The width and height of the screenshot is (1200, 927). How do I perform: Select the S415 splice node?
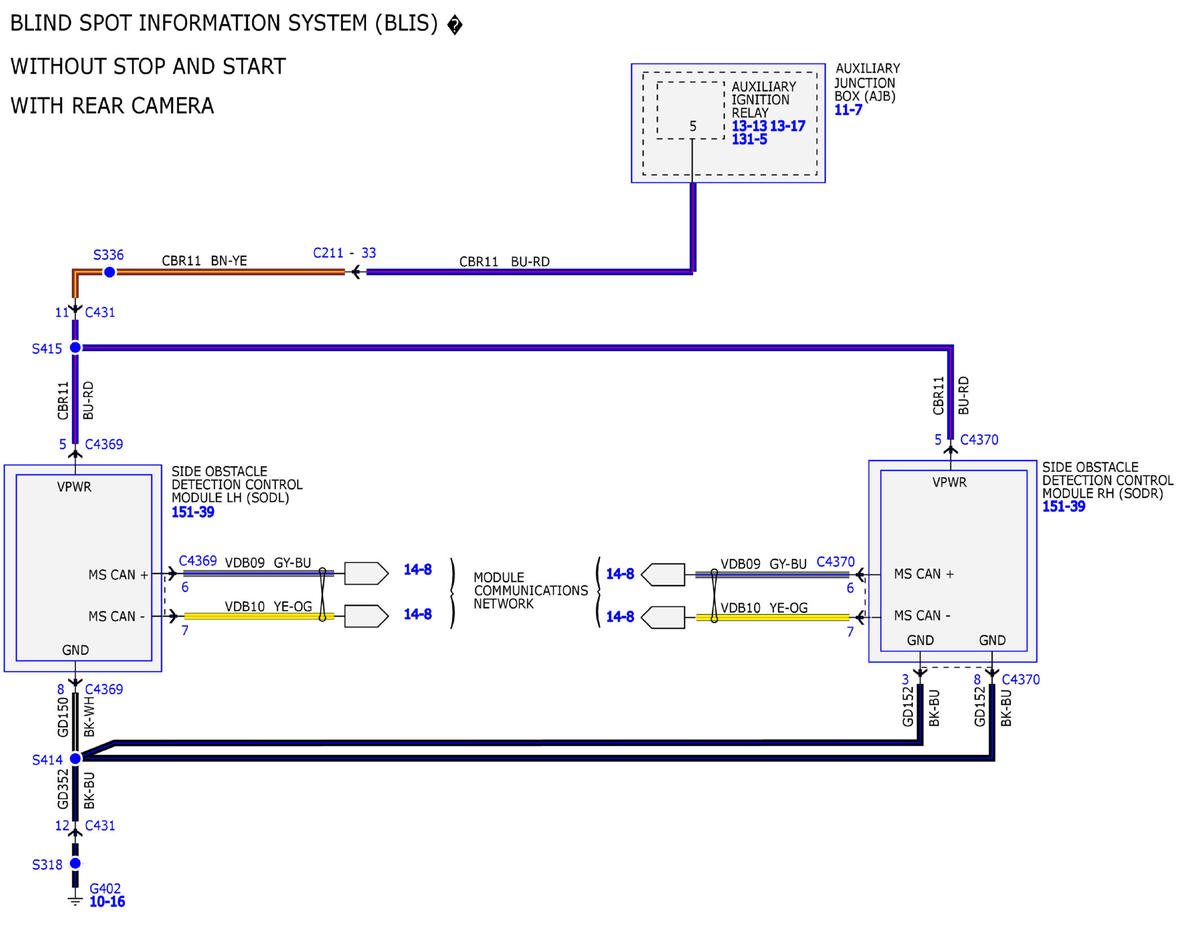click(75, 348)
